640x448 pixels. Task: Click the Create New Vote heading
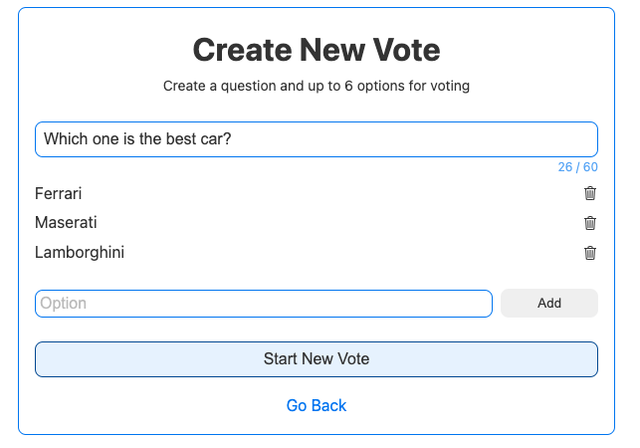click(316, 50)
